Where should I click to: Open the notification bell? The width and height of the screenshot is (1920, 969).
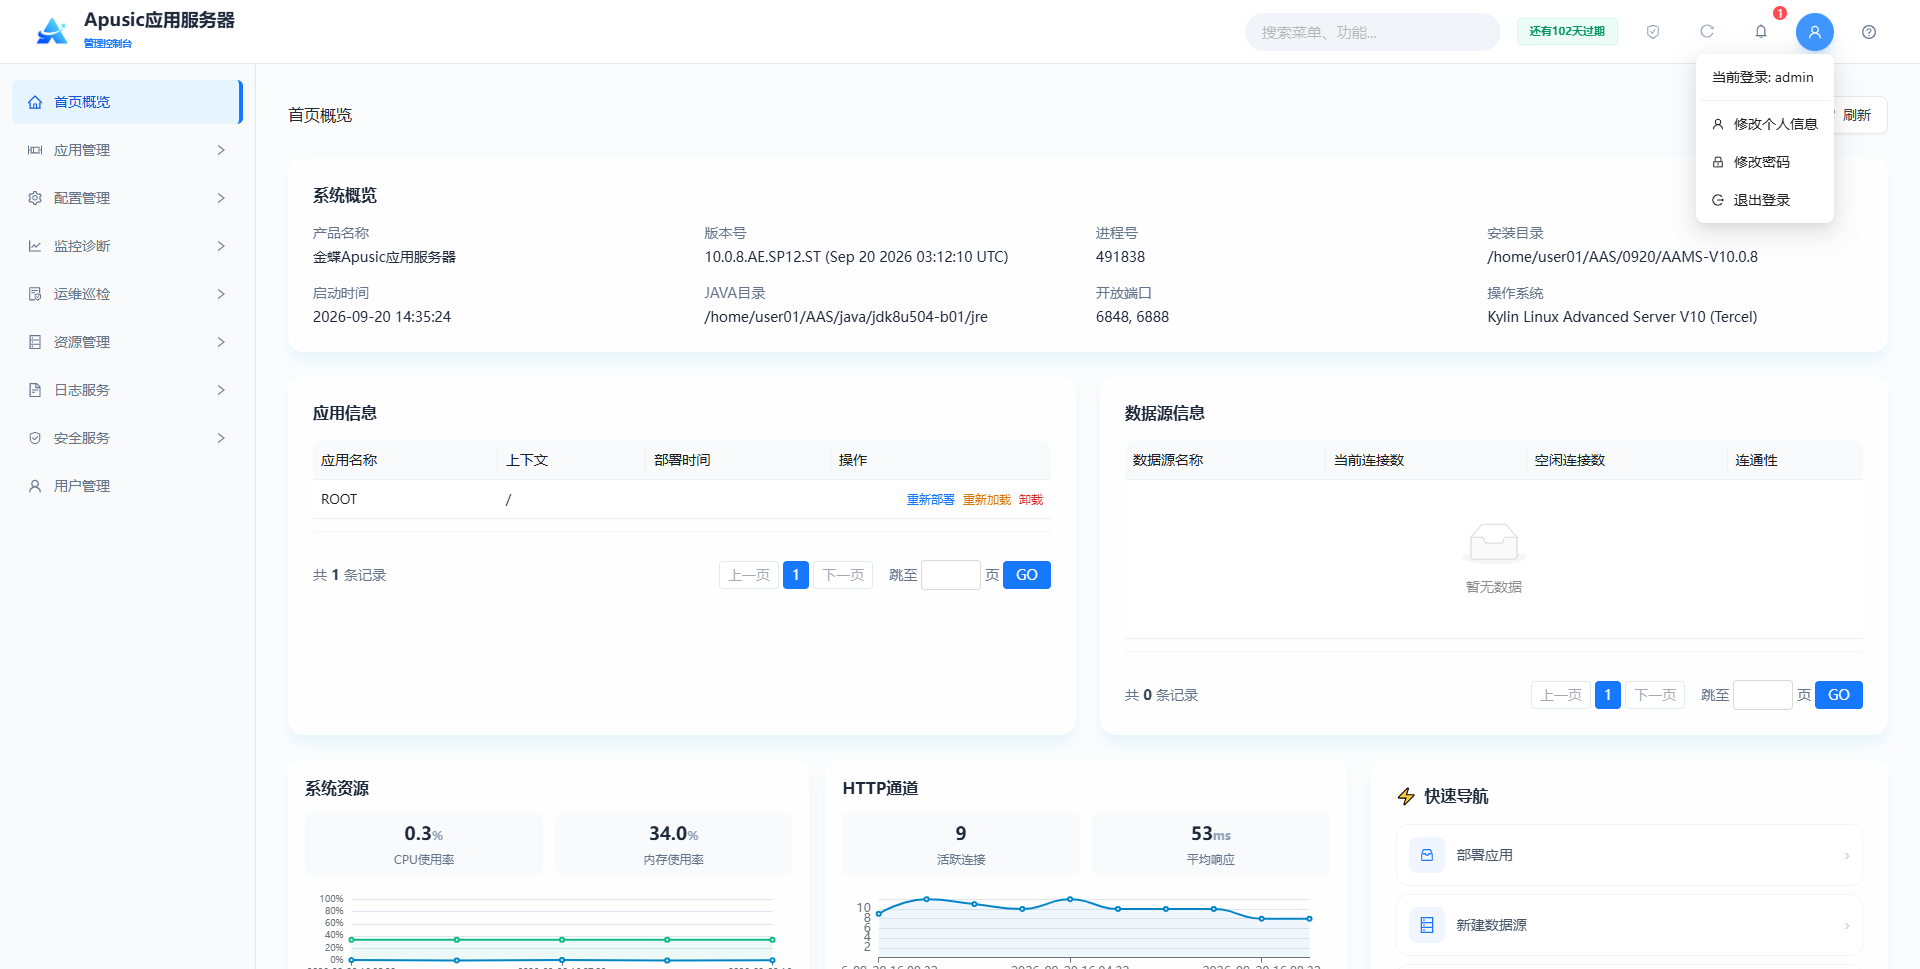pyautogui.click(x=1761, y=32)
